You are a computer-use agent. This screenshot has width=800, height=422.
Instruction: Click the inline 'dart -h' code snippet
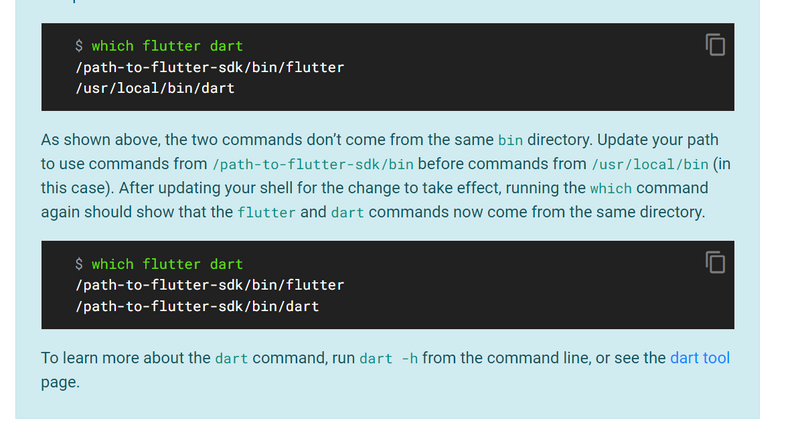pos(389,358)
